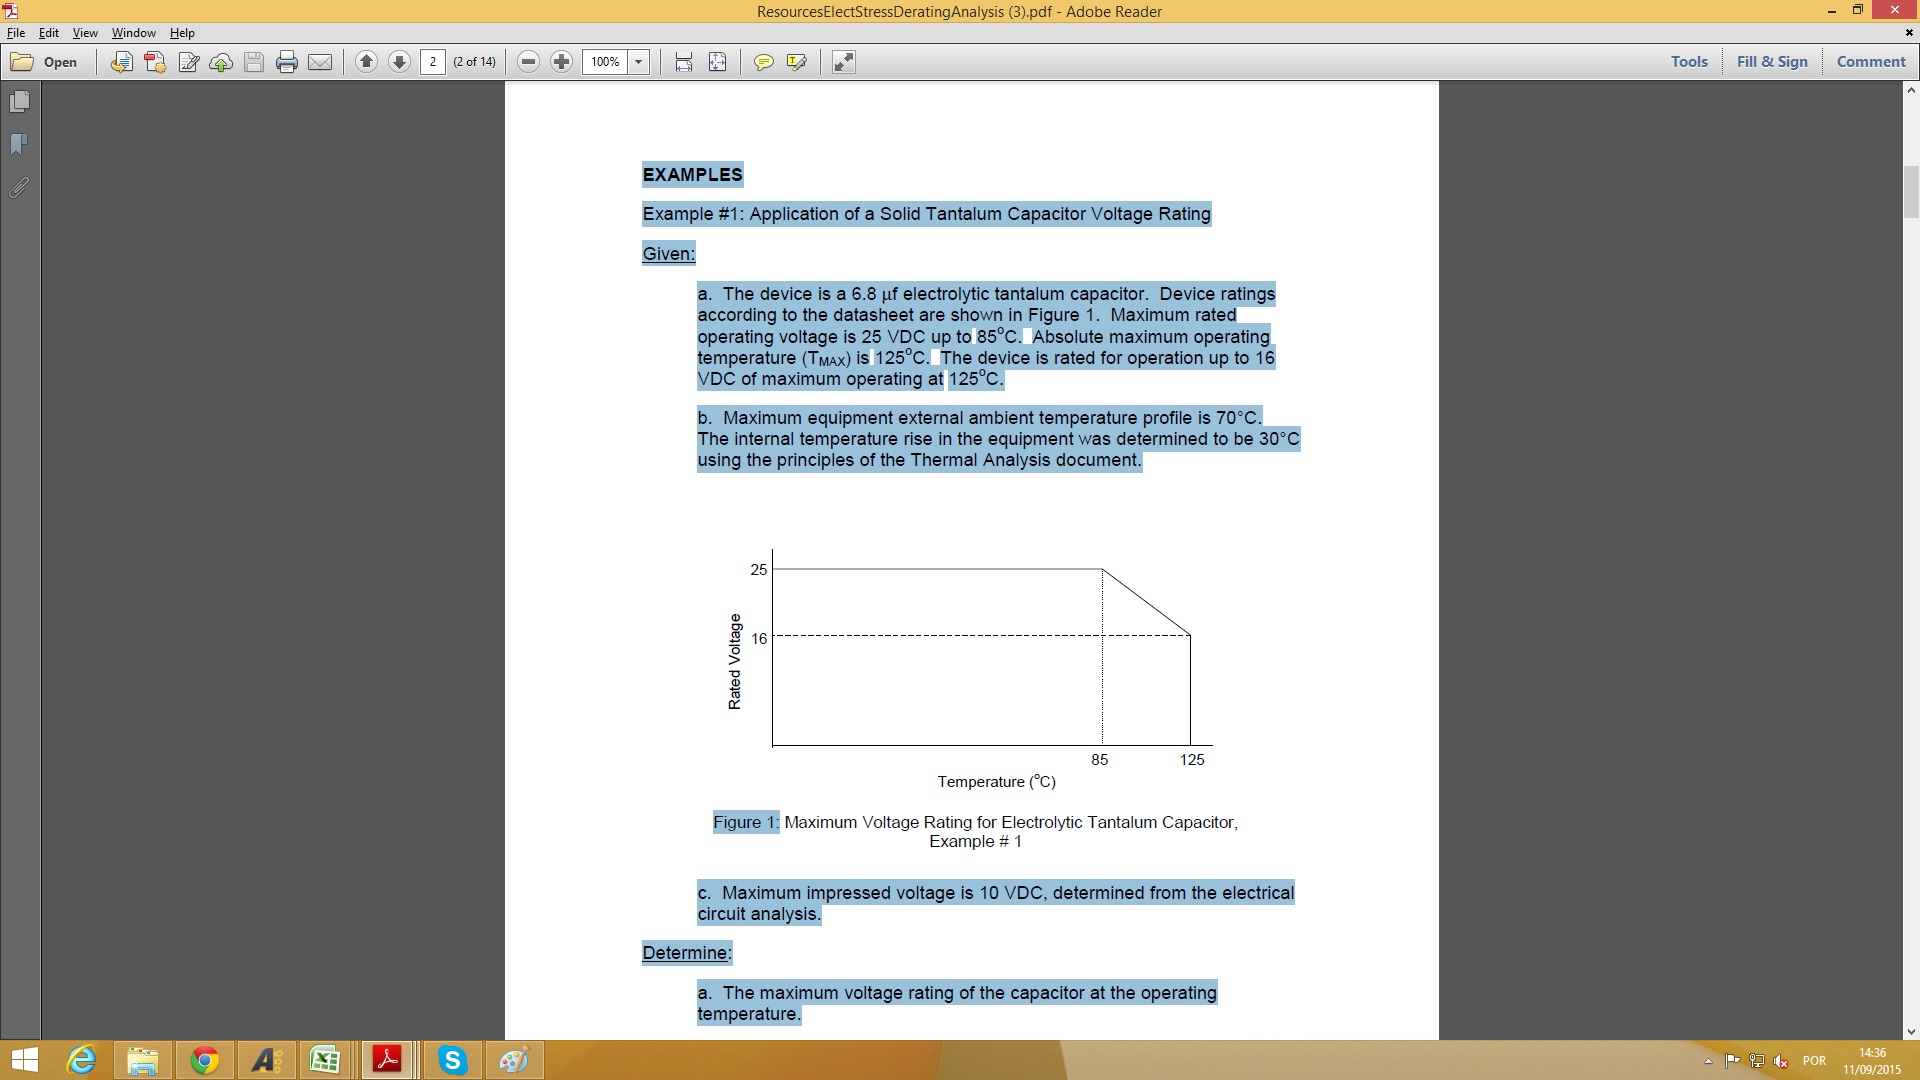Open the Page Thumbnails panel

[17, 101]
